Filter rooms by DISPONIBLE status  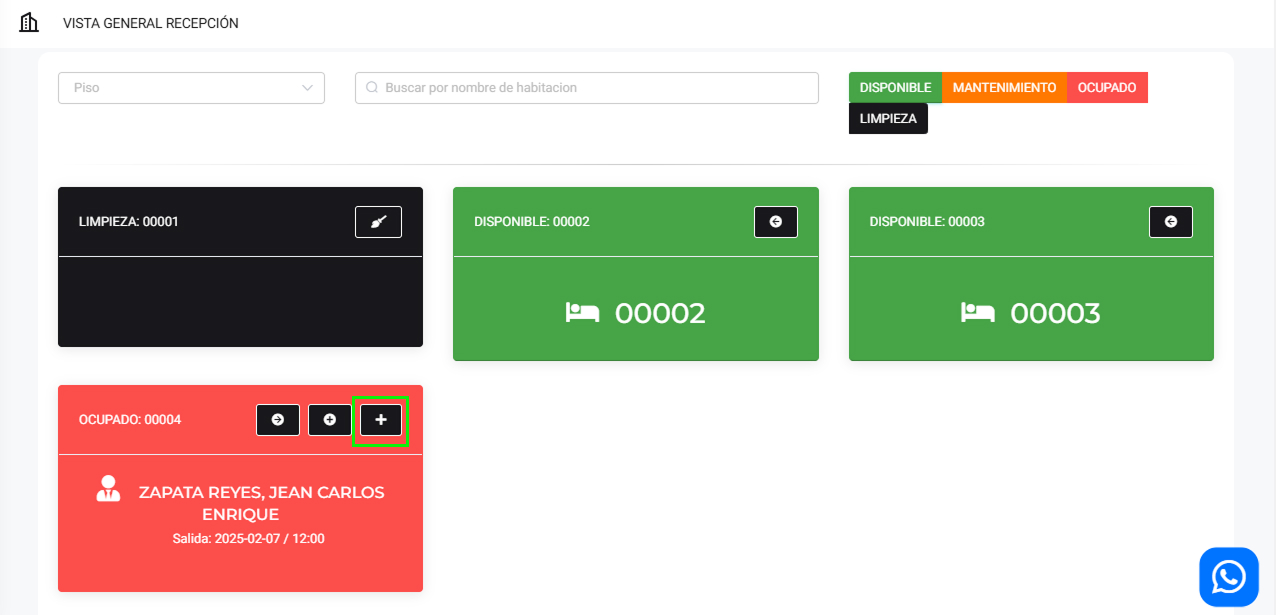click(x=895, y=88)
